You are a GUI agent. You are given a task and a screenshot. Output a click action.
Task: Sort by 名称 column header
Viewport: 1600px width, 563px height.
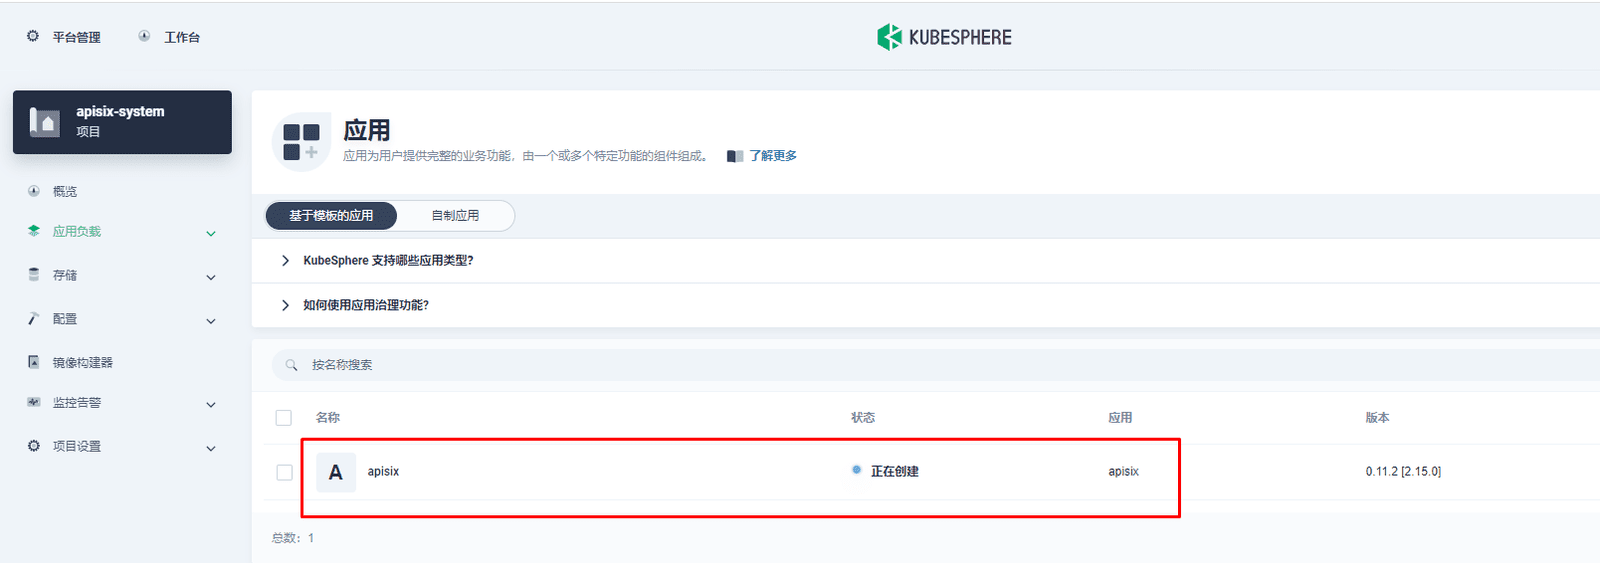[328, 418]
